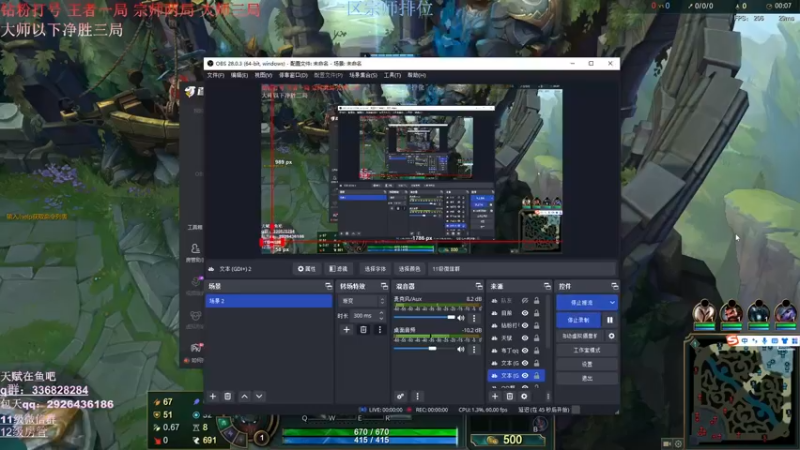Open 麦克风/Aux three-dot options menu

coord(474,318)
